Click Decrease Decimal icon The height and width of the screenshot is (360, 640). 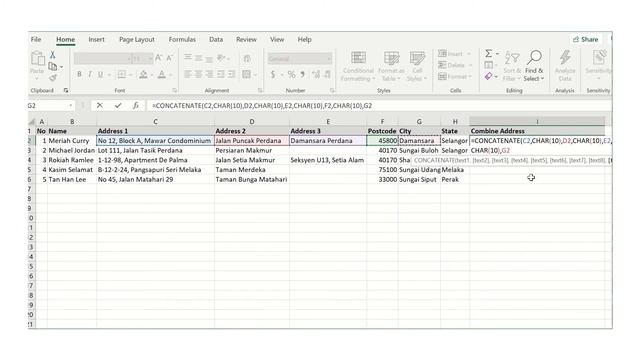(327, 75)
